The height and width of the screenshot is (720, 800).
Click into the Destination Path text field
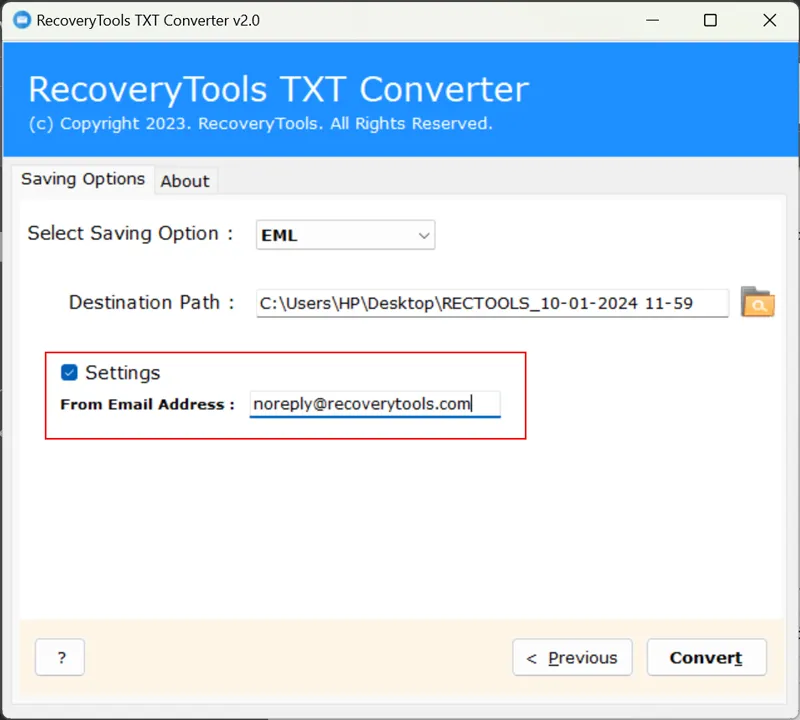[490, 303]
